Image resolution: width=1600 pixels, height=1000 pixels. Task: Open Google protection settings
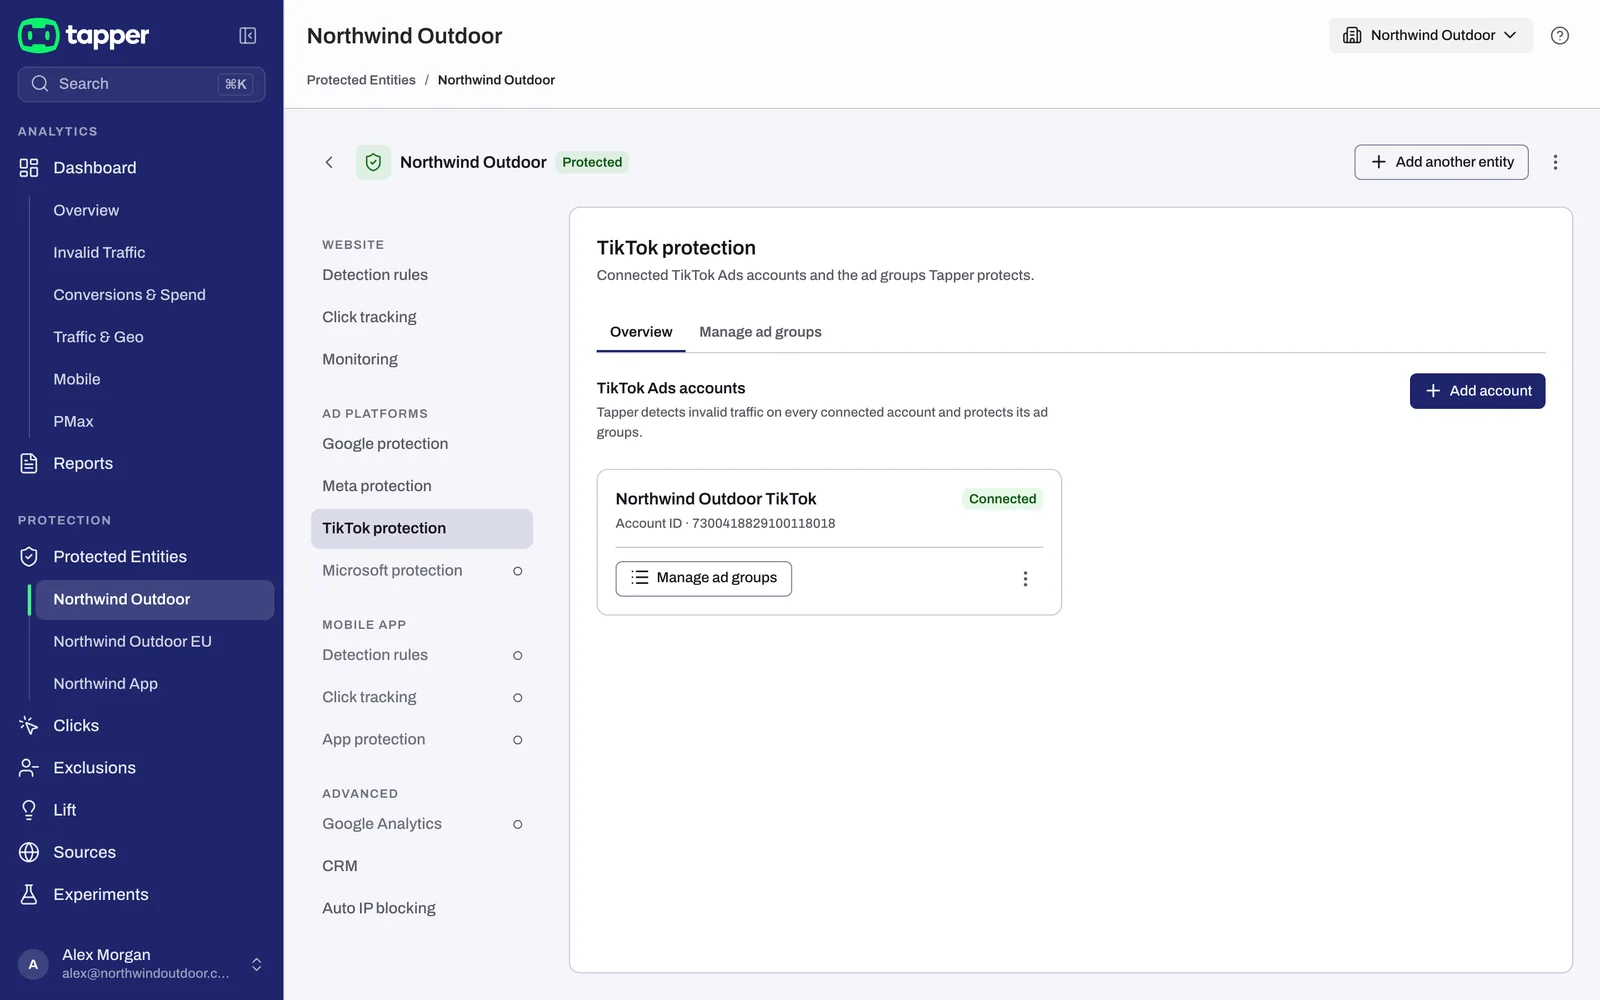point(422,444)
